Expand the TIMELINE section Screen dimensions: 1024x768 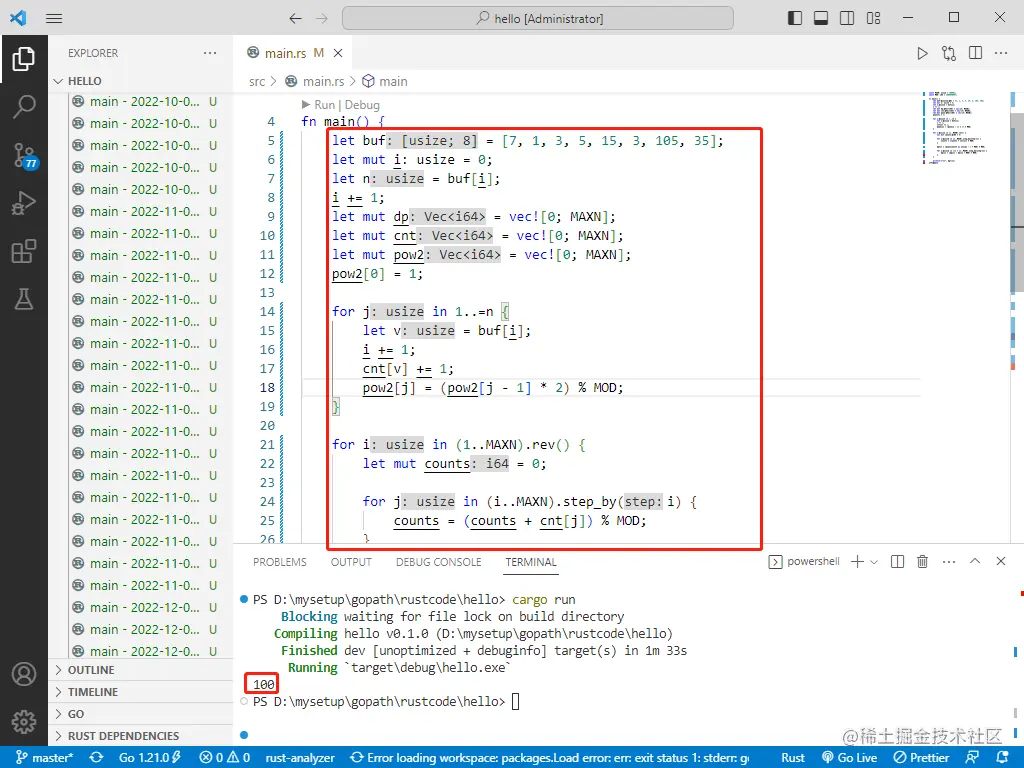[x=143, y=692]
